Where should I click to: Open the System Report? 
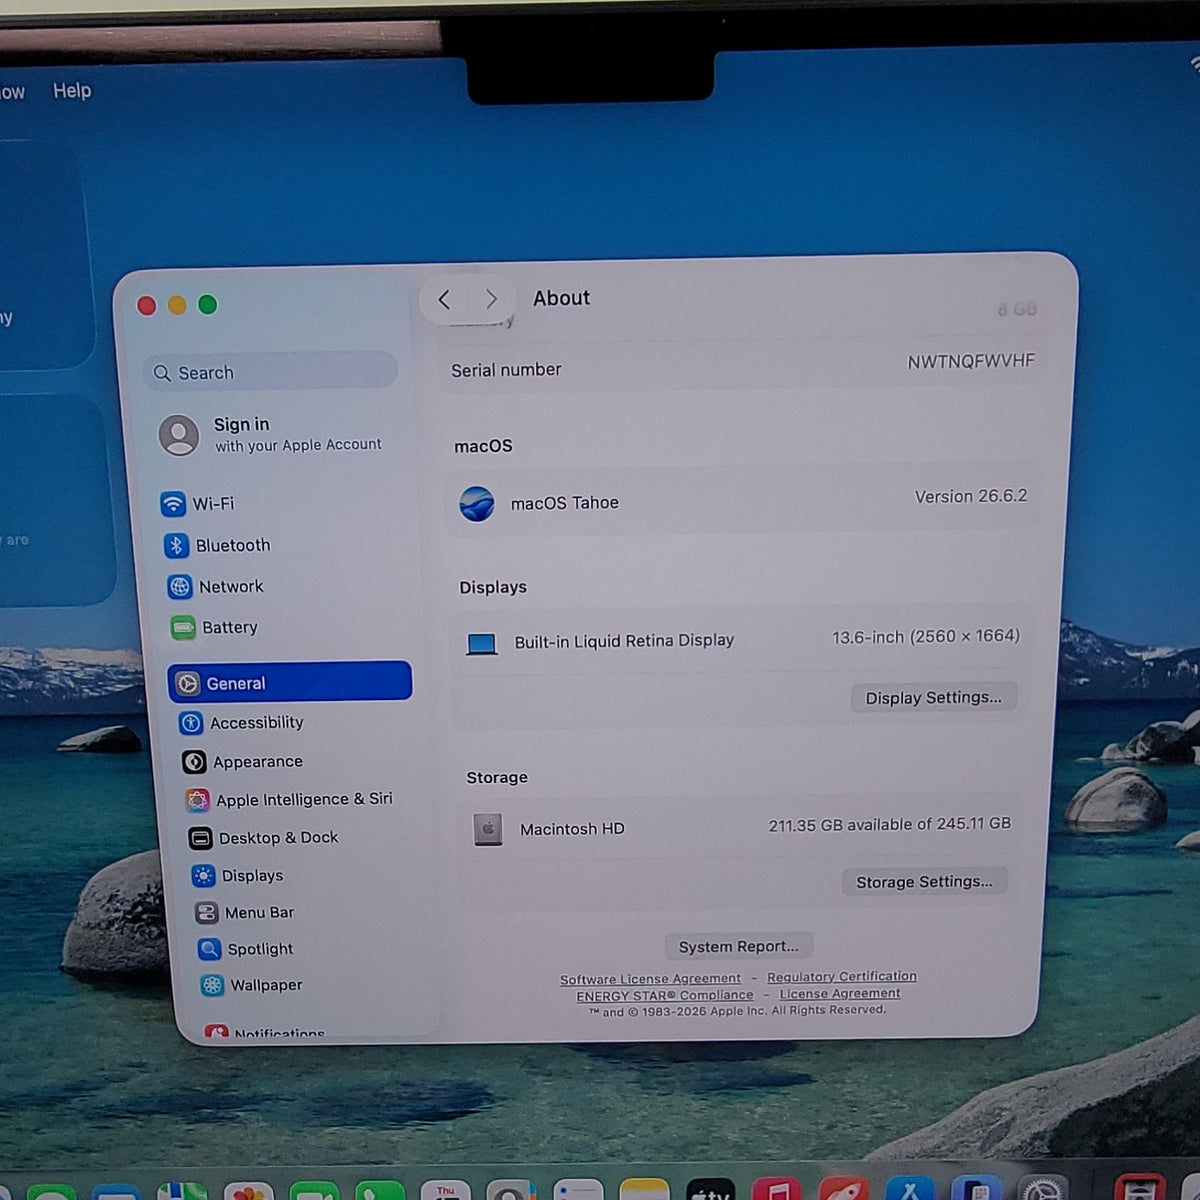738,946
